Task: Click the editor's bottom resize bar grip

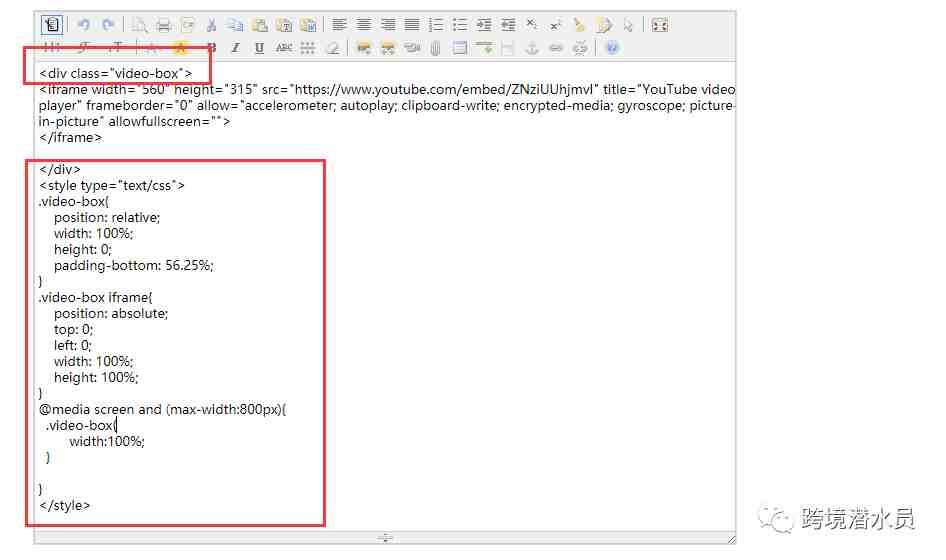Action: [x=385, y=538]
